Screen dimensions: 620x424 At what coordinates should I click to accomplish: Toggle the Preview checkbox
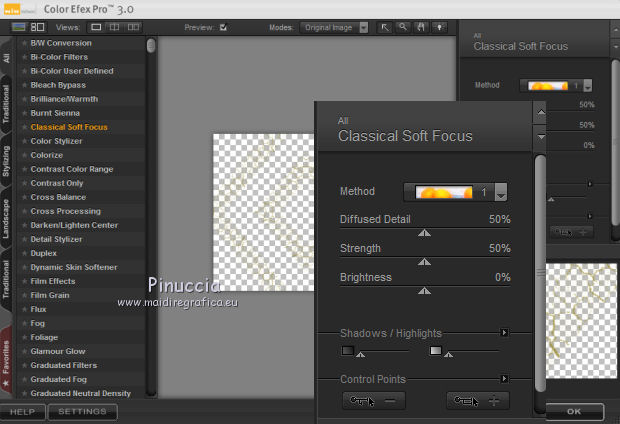222,27
